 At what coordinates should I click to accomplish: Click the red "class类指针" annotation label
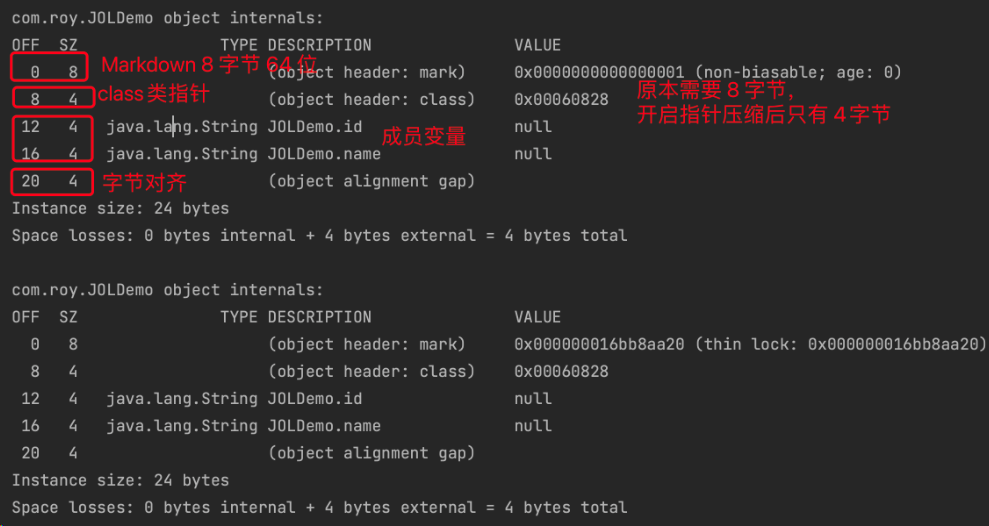click(x=153, y=95)
